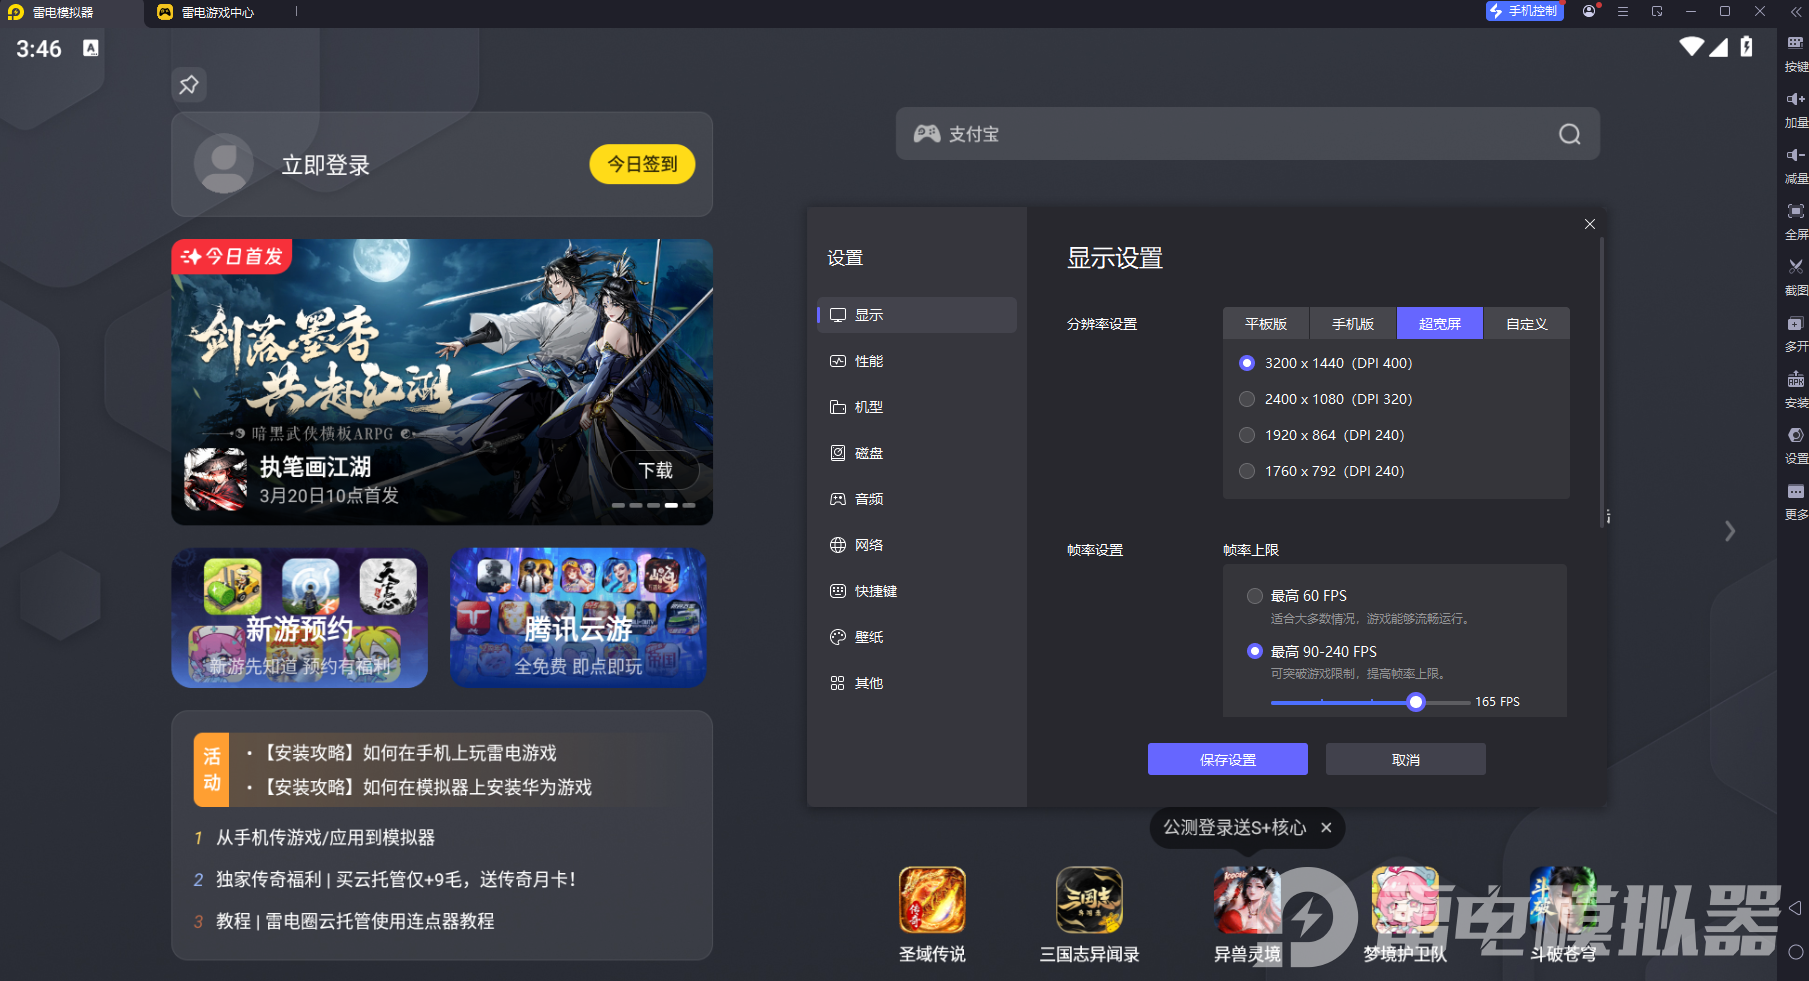The width and height of the screenshot is (1809, 981).
Task: Launch the 斗破苍穹 game icon
Action: (x=1563, y=900)
